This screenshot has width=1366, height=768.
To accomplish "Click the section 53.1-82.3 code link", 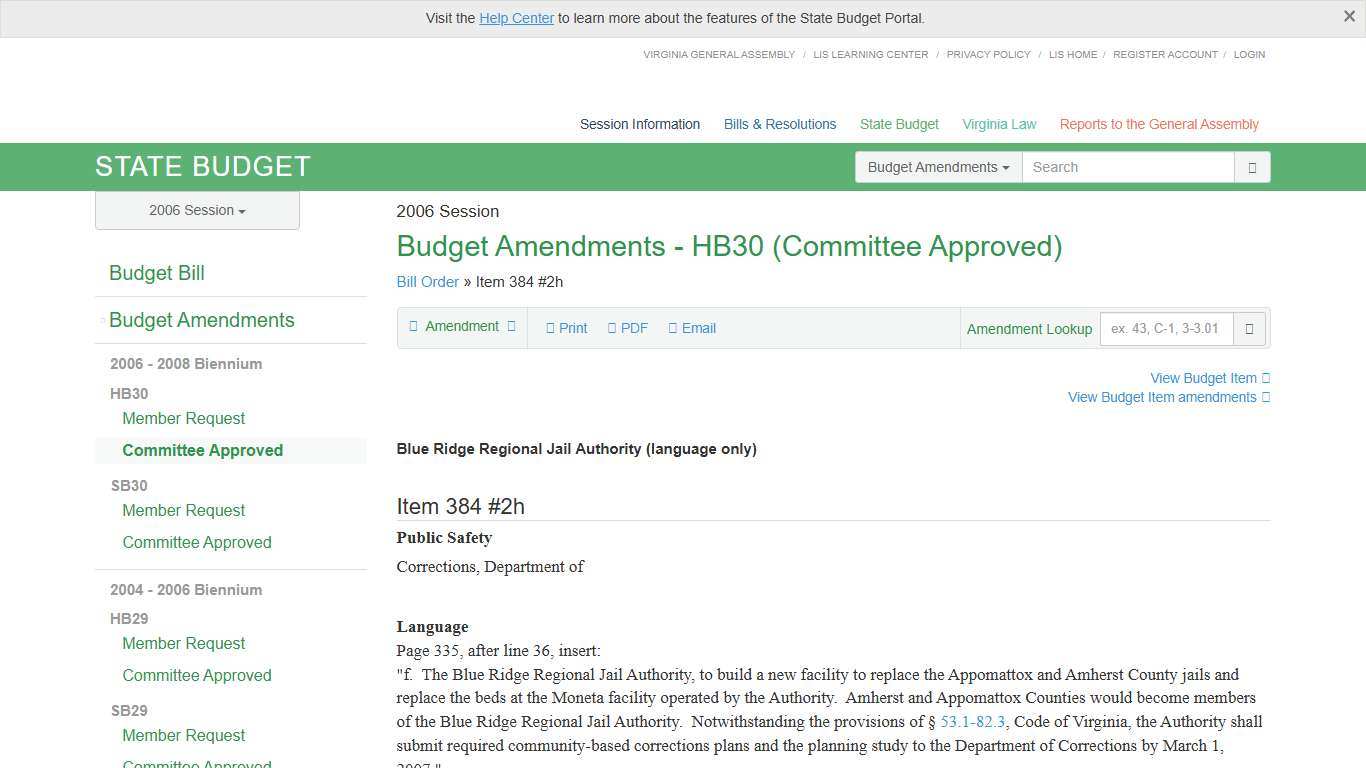I will click(971, 721).
